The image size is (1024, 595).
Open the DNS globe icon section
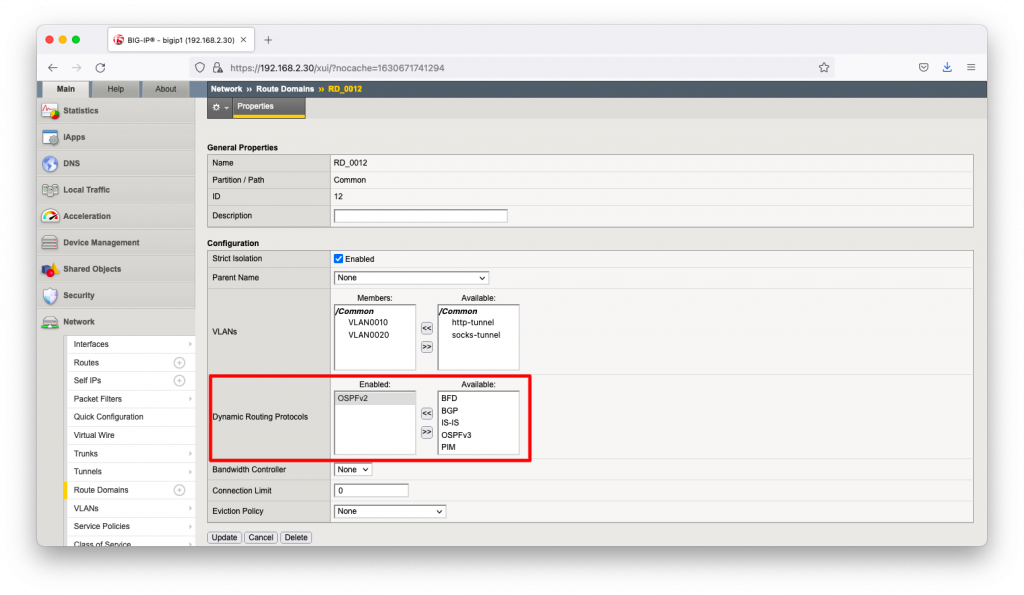pyautogui.click(x=50, y=163)
